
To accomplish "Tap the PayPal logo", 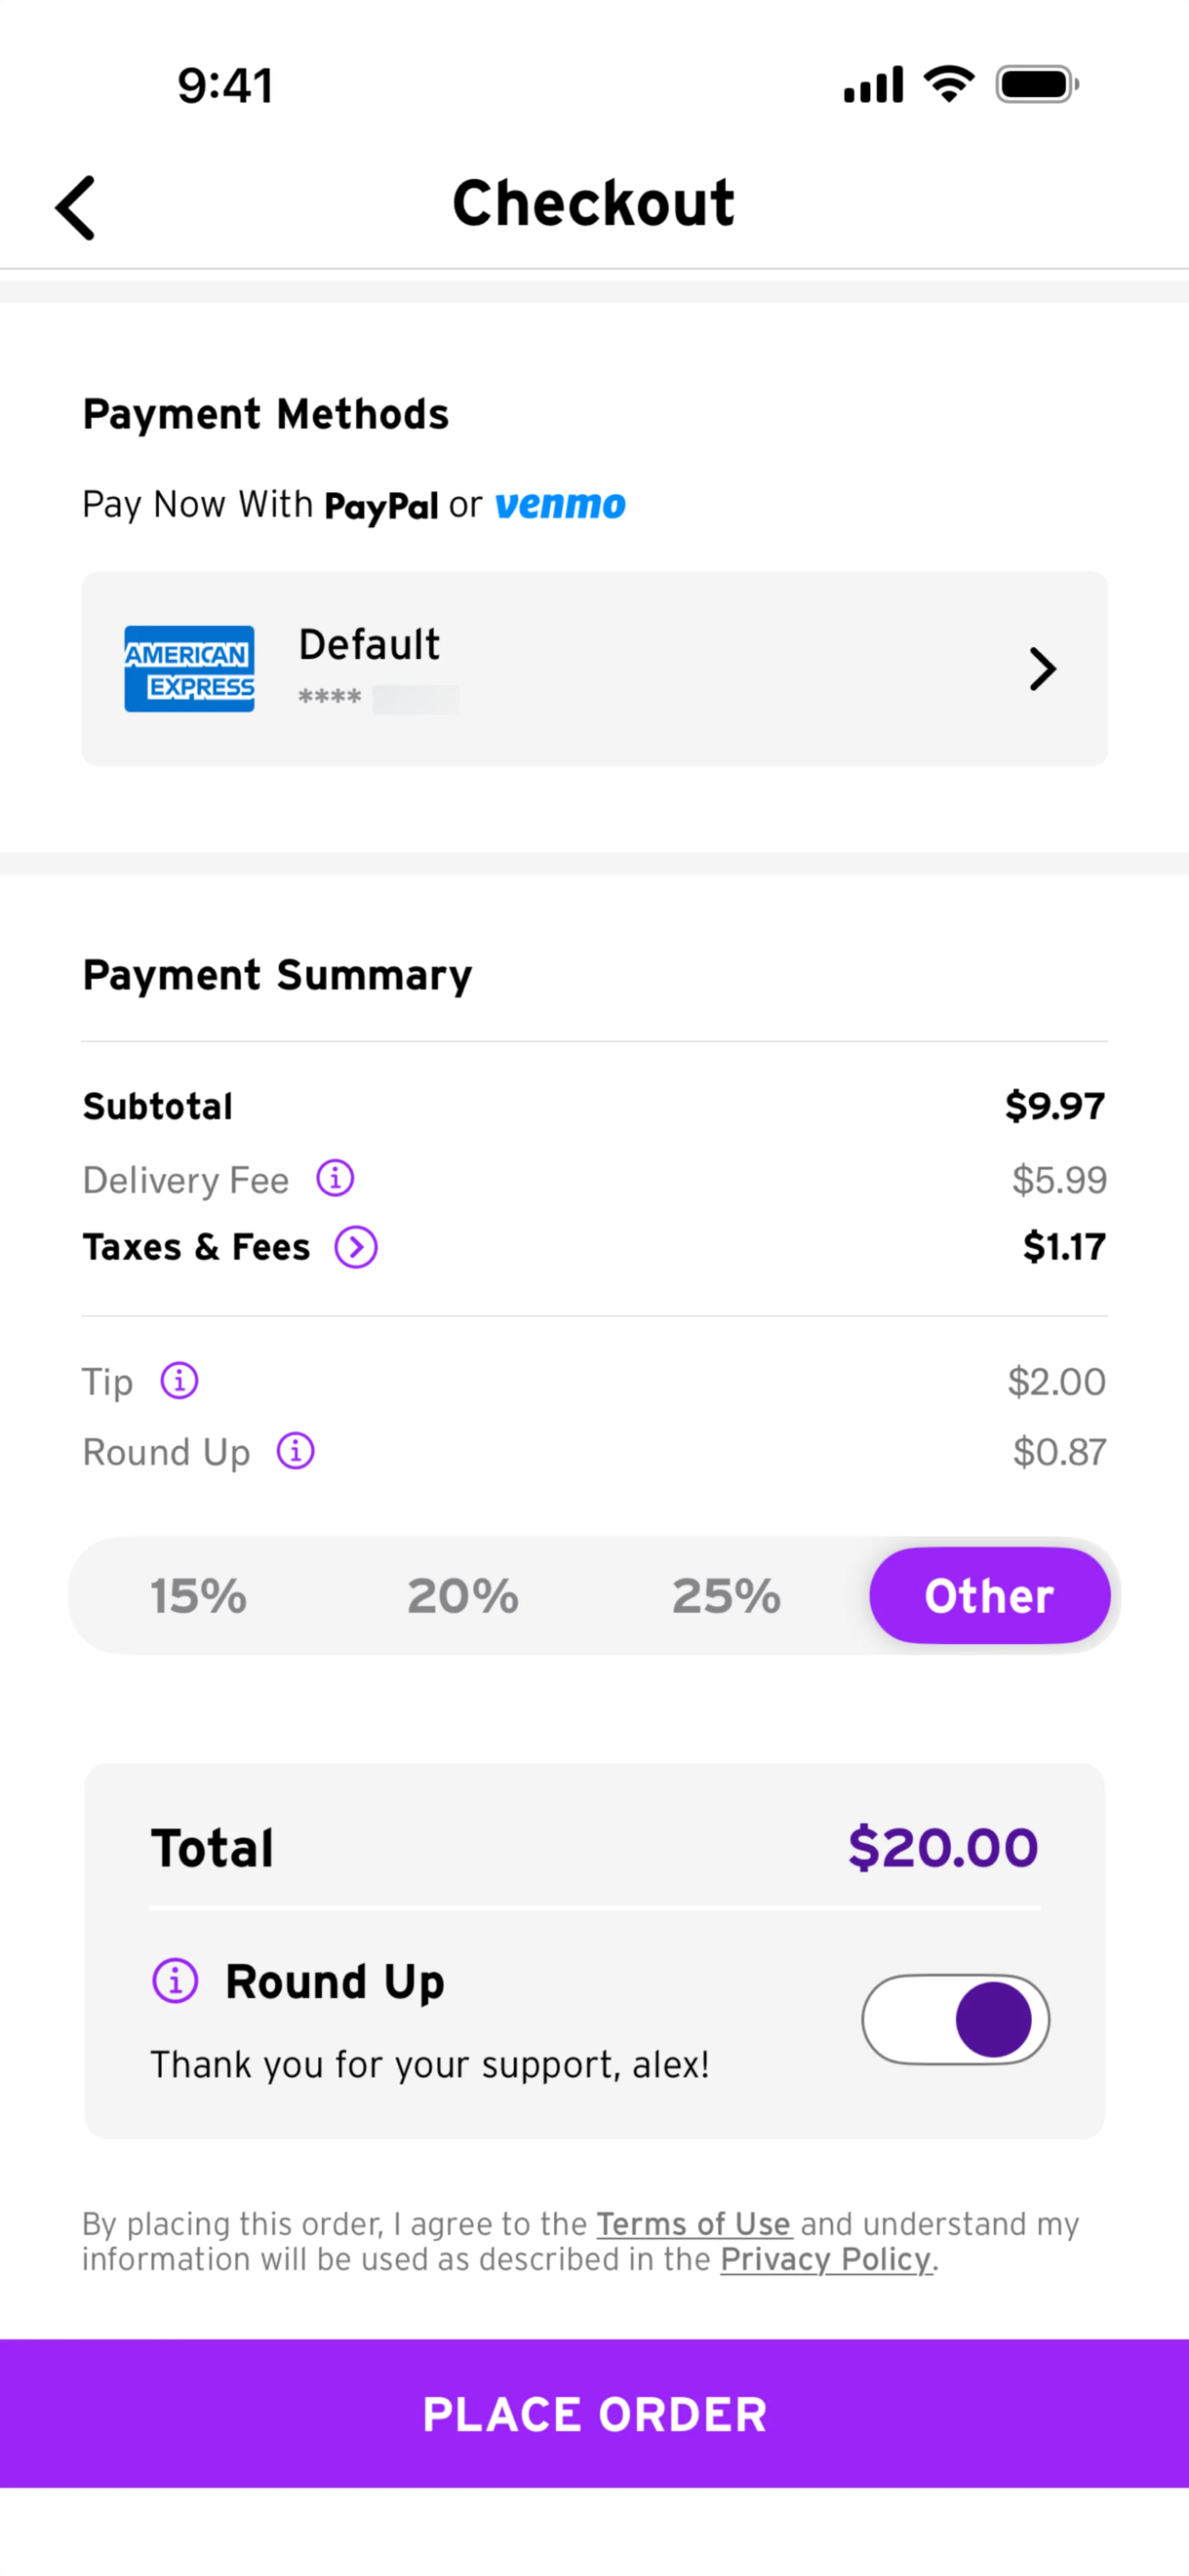I will click(381, 506).
